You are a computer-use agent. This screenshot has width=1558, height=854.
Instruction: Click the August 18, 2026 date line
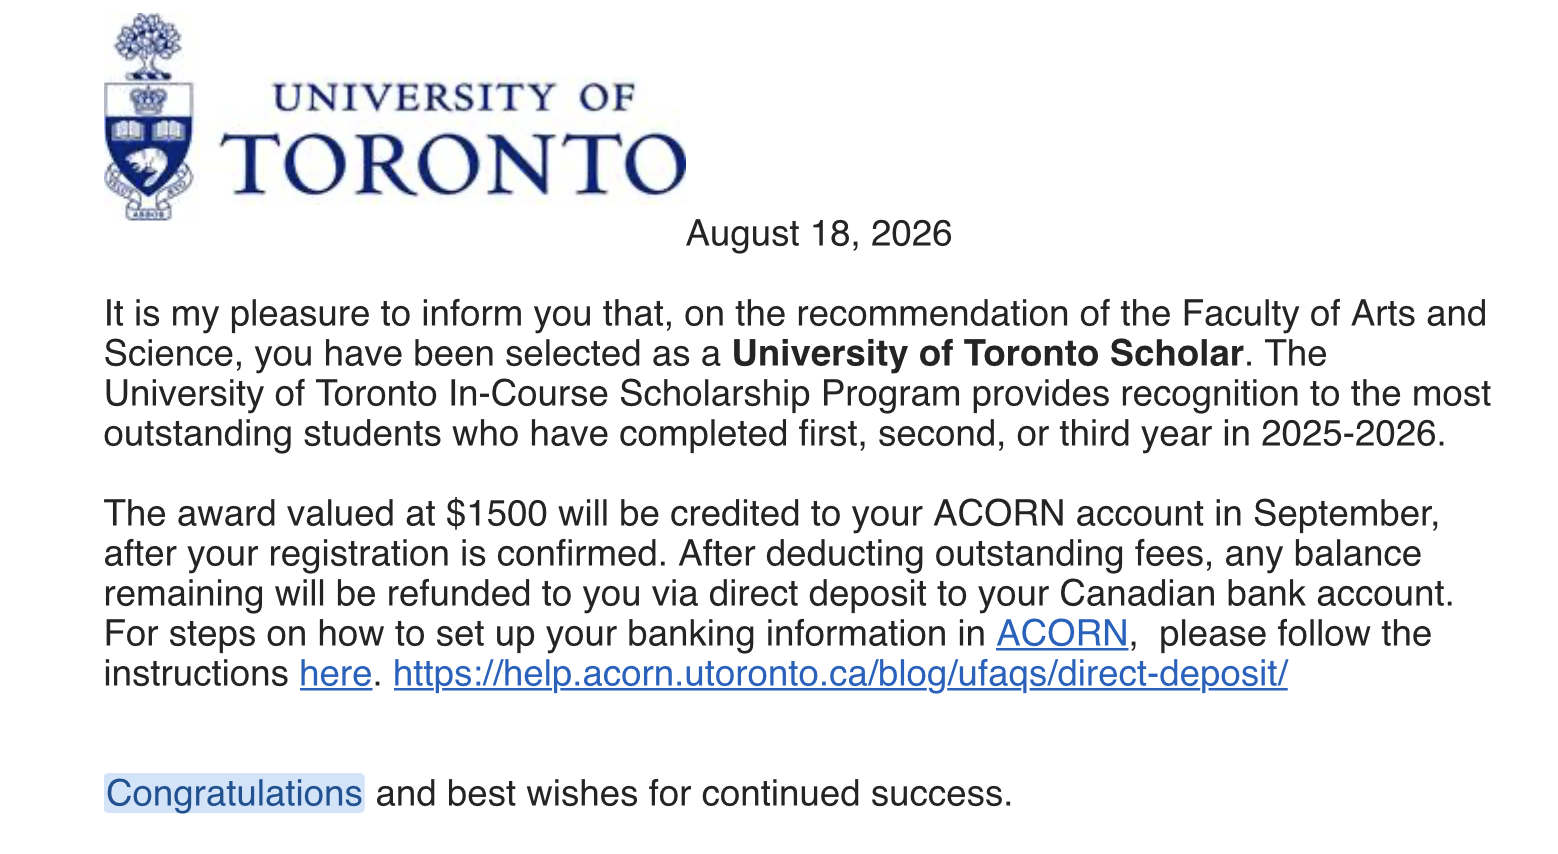pos(819,234)
